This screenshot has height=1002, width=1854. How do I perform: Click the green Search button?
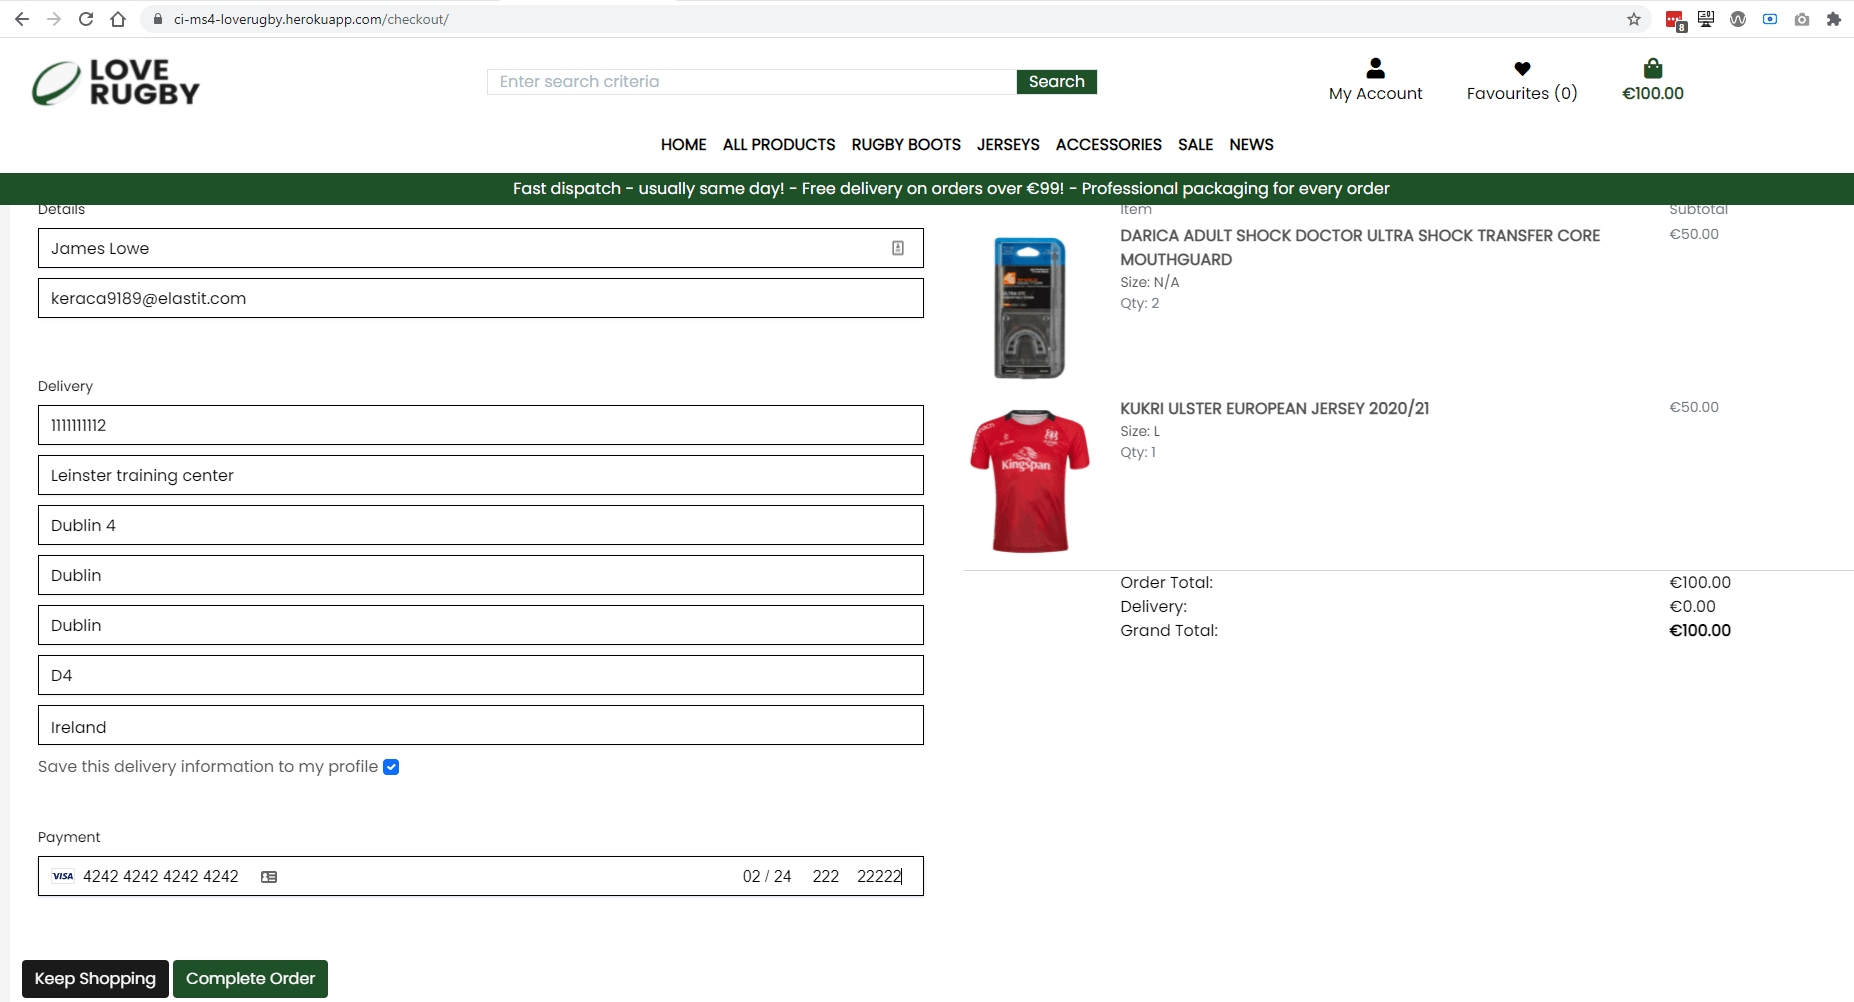coord(1057,82)
